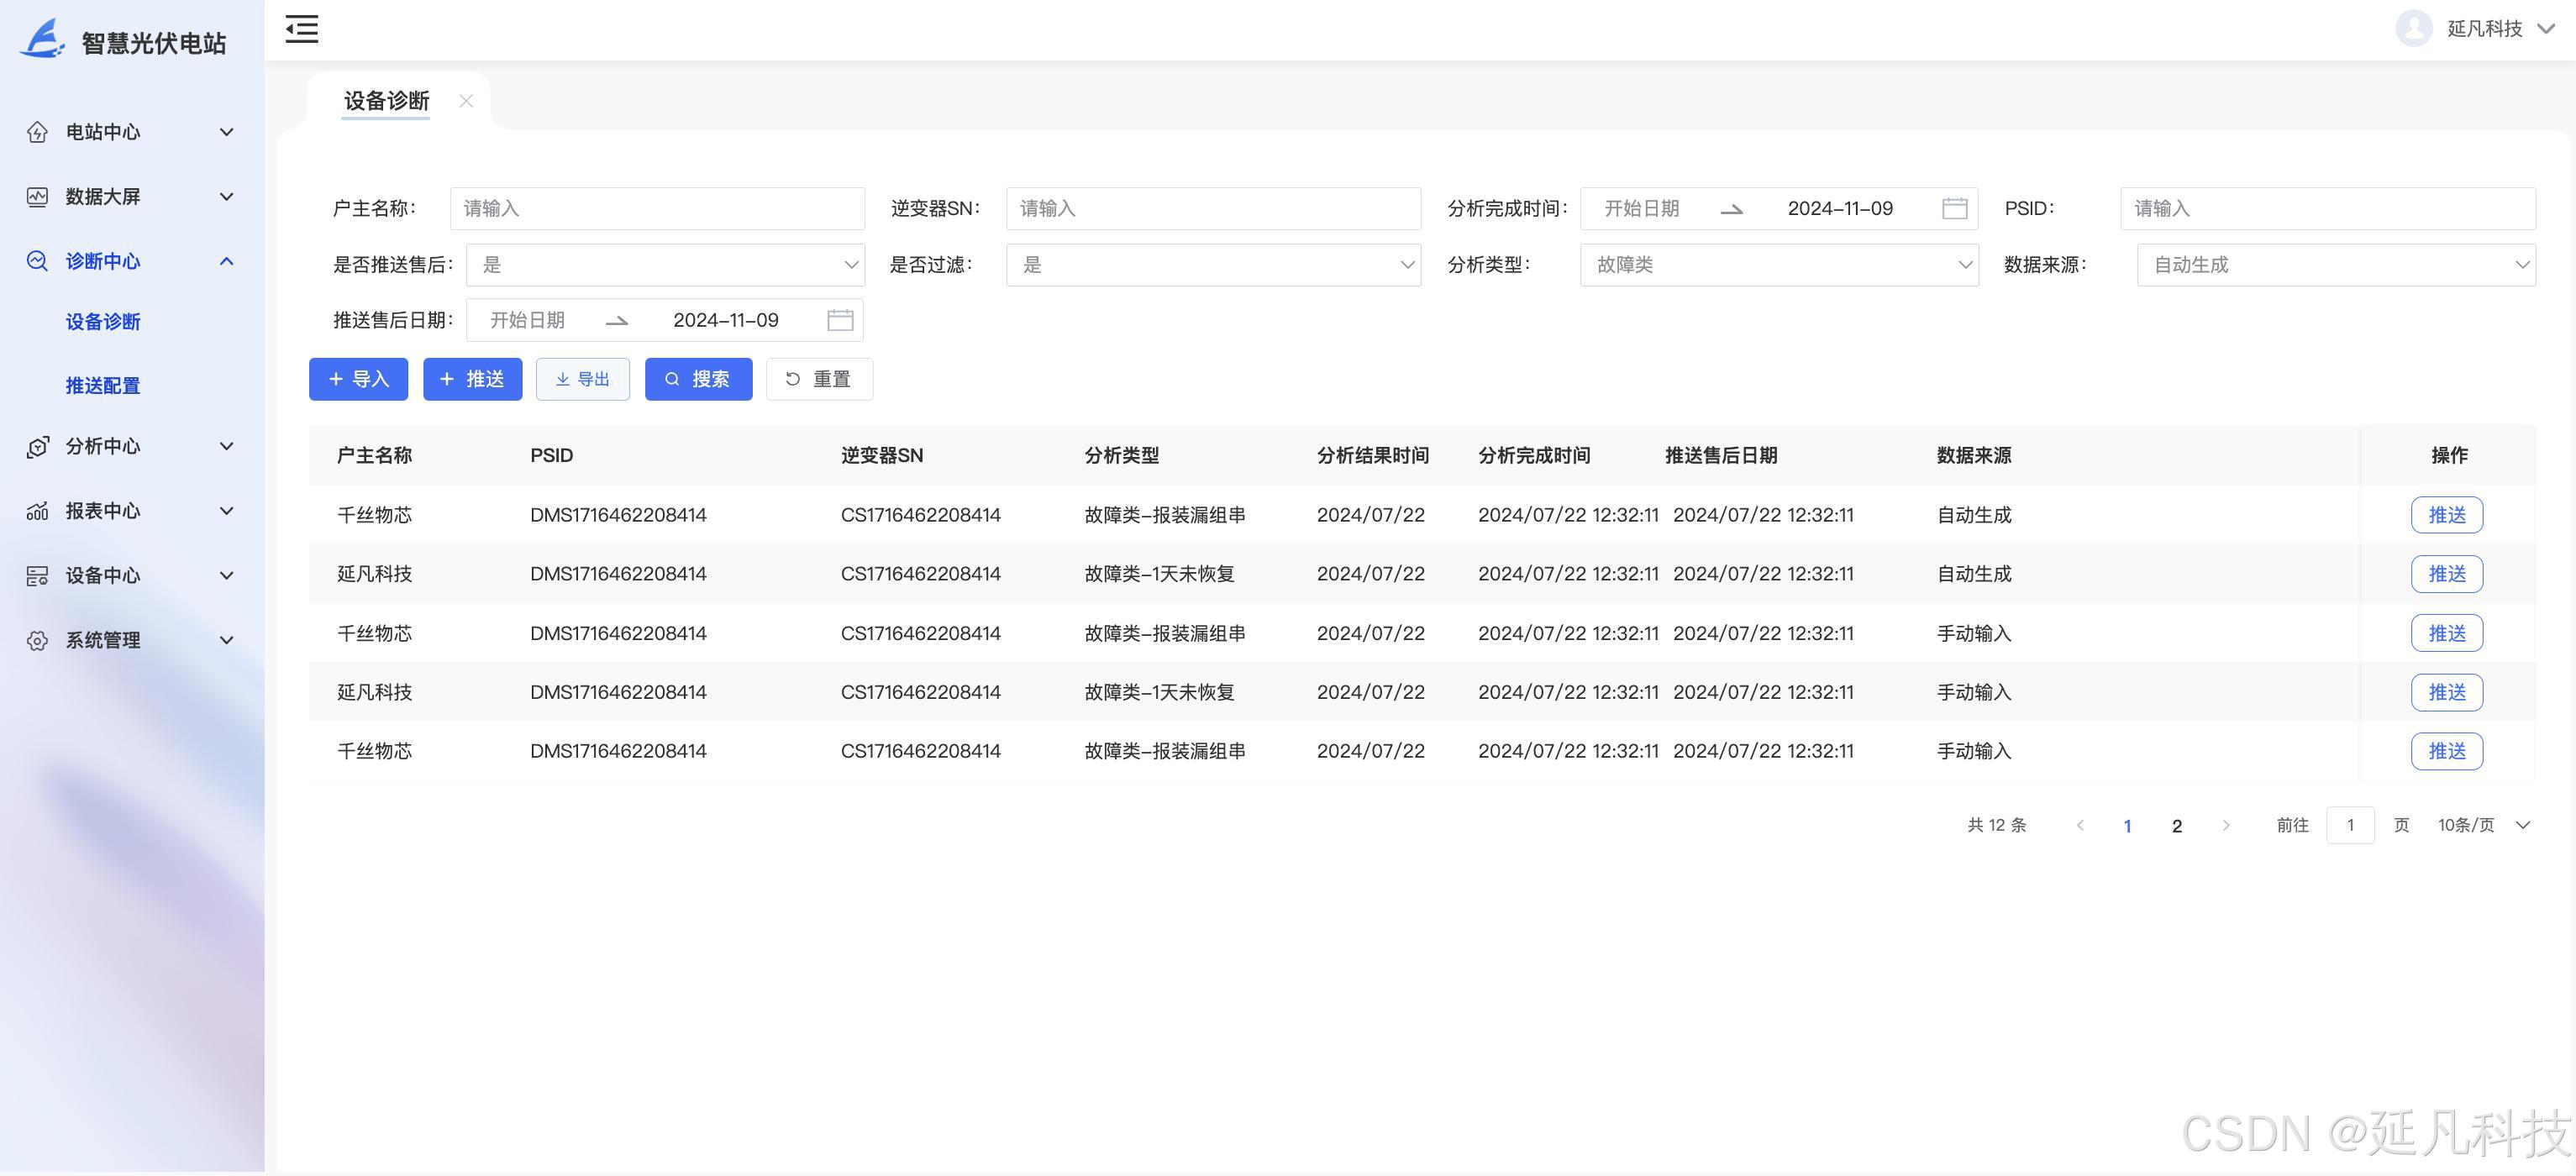Open the 数据来源 dropdown
This screenshot has height=1176, width=2576.
pyautogui.click(x=2336, y=265)
